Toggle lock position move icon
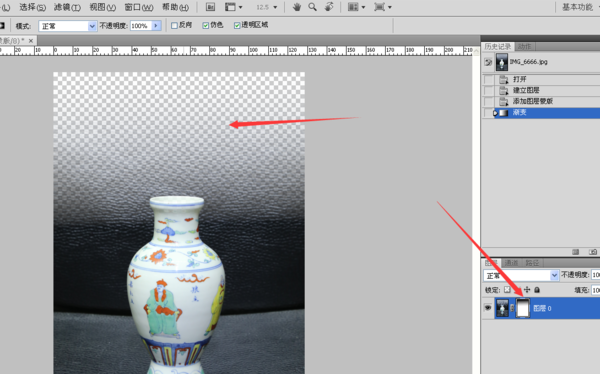Viewport: 600px width, 374px height. click(x=527, y=290)
